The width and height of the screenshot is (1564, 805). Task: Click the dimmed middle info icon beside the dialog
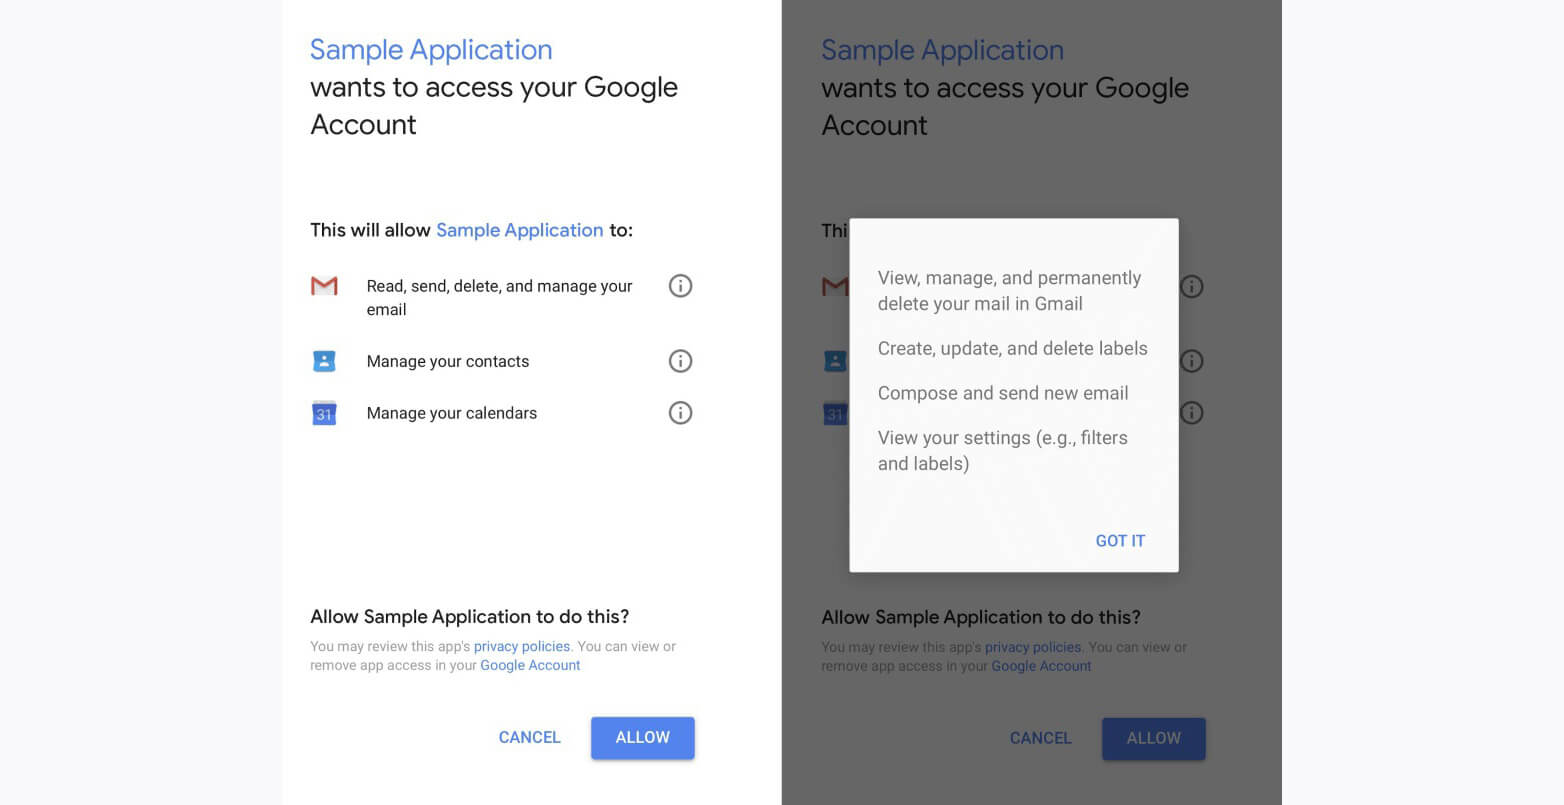1191,361
